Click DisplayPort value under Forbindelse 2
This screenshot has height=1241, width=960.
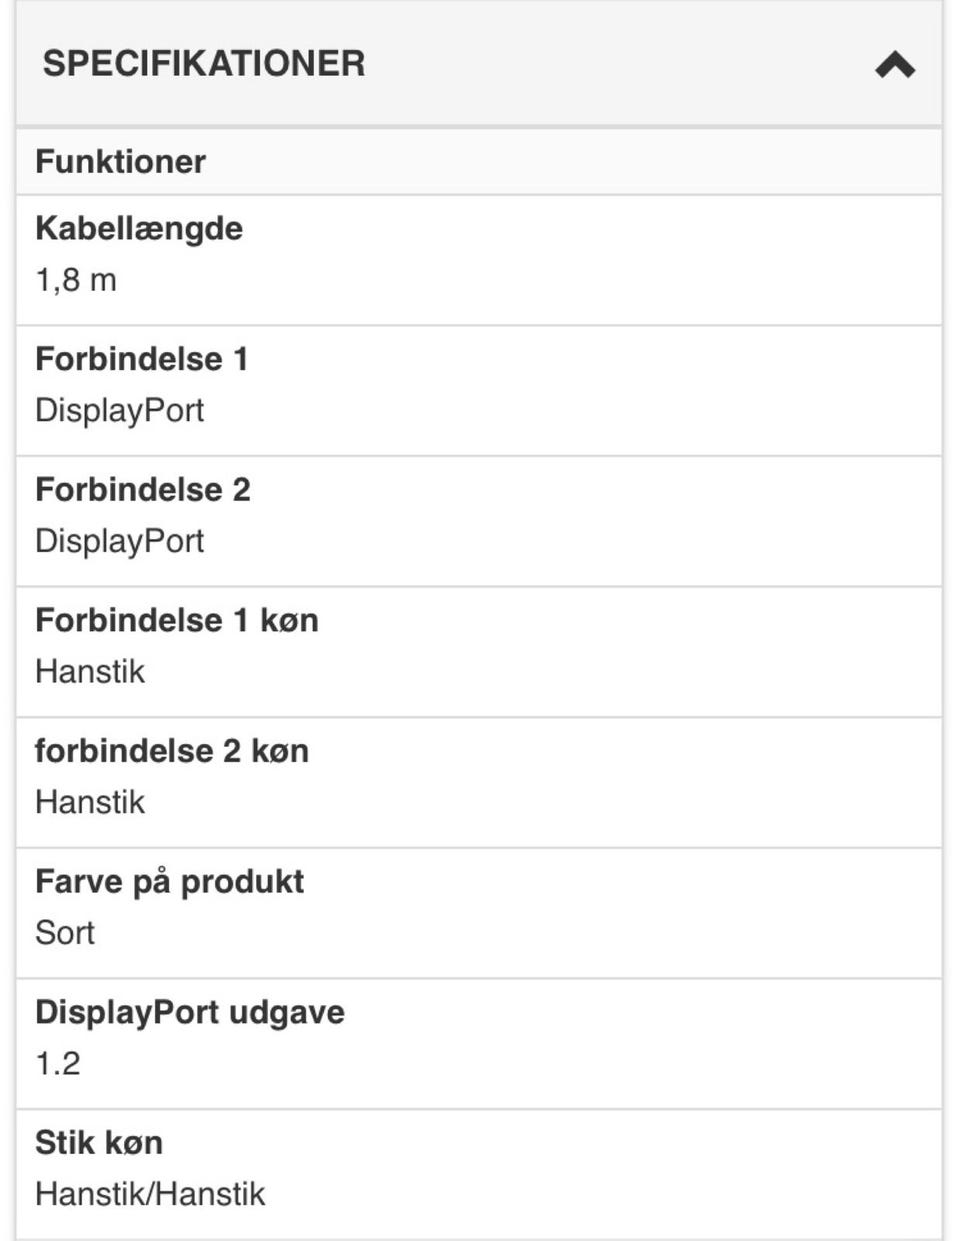tap(120, 541)
